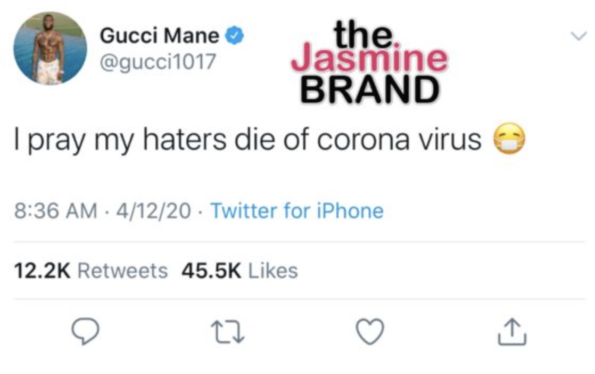The image size is (595, 374).
Task: Click the black 'the' word in watermark
Action: tap(364, 34)
